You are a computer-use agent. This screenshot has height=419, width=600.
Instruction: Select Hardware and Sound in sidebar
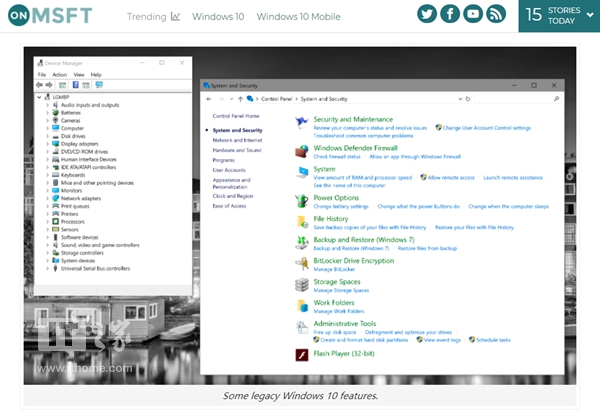pos(237,150)
